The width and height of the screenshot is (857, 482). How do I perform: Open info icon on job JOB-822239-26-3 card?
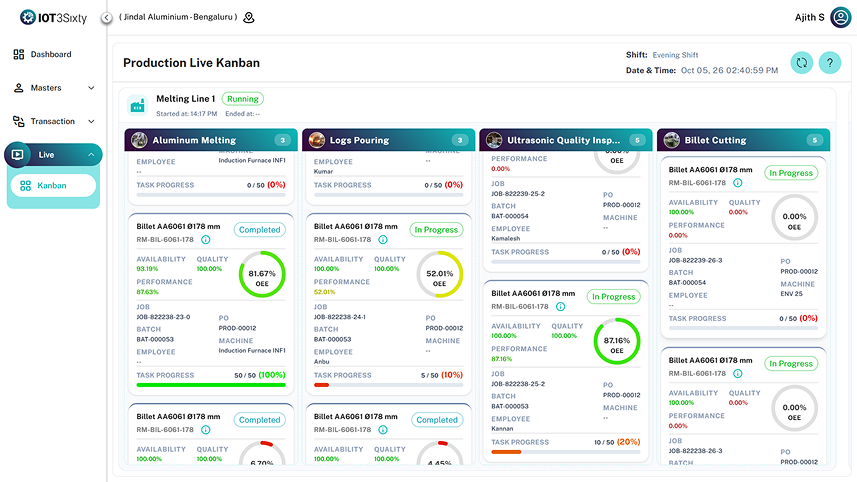point(738,183)
